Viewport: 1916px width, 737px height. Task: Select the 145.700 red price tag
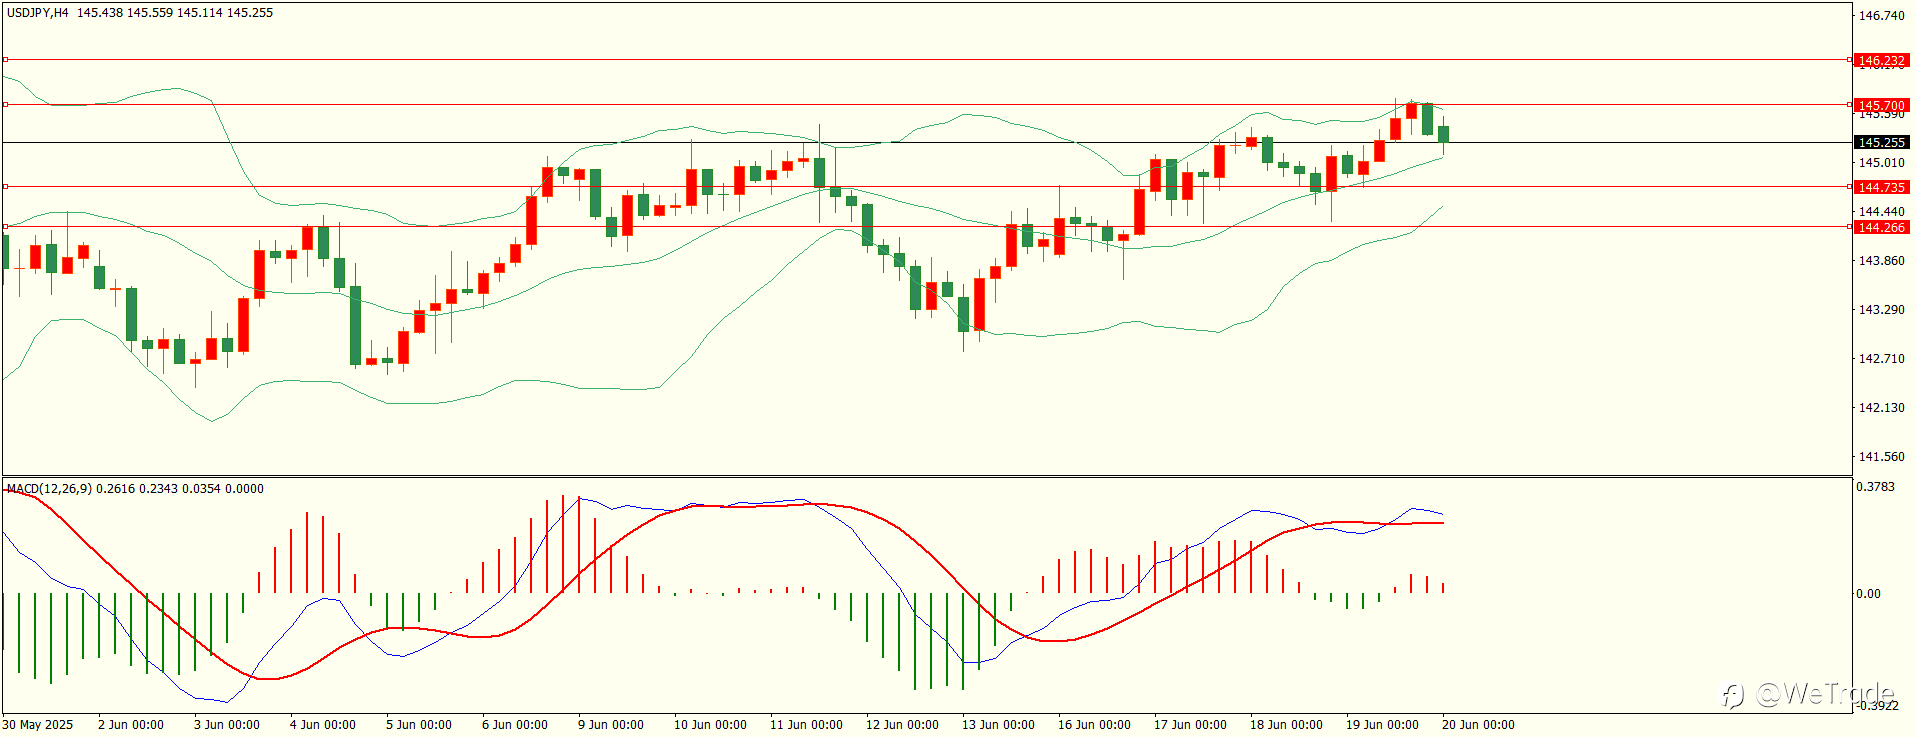(x=1881, y=105)
